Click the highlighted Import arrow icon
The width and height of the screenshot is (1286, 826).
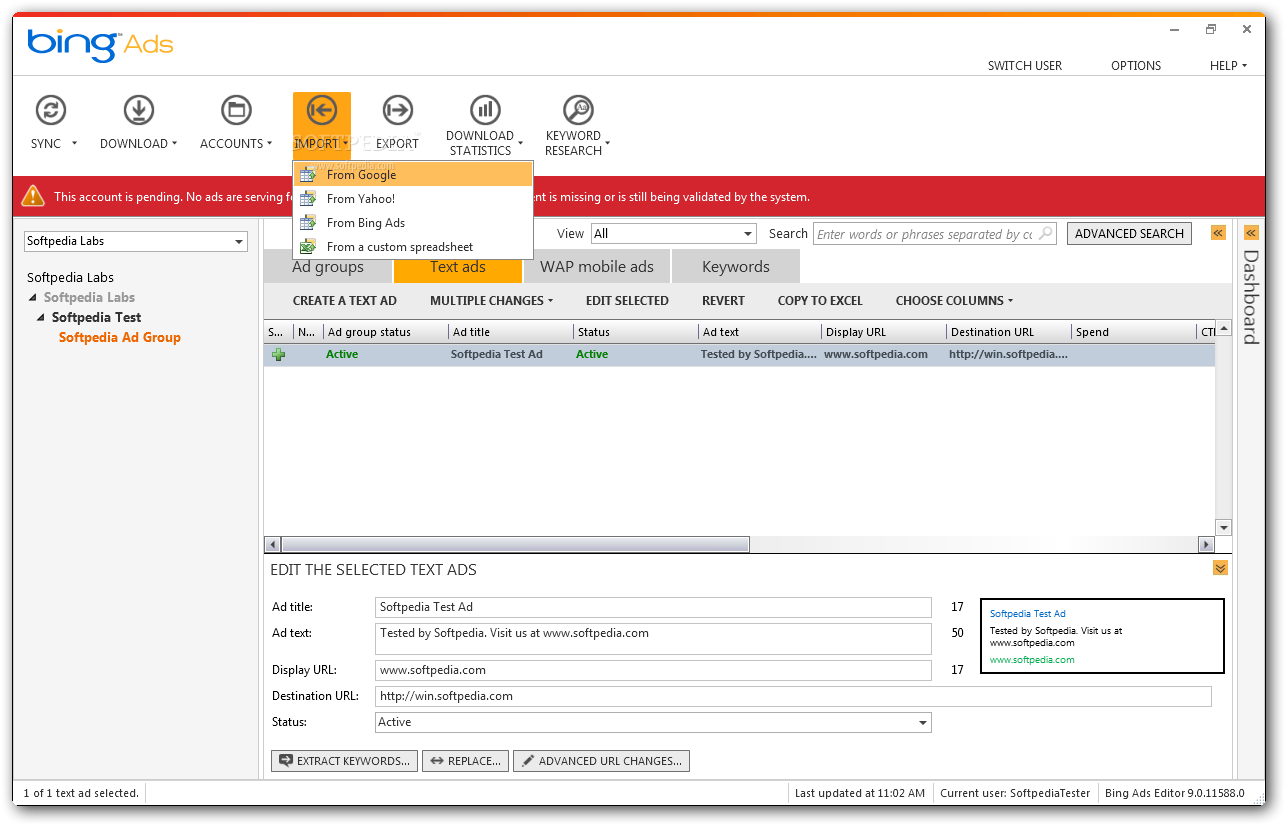[322, 110]
